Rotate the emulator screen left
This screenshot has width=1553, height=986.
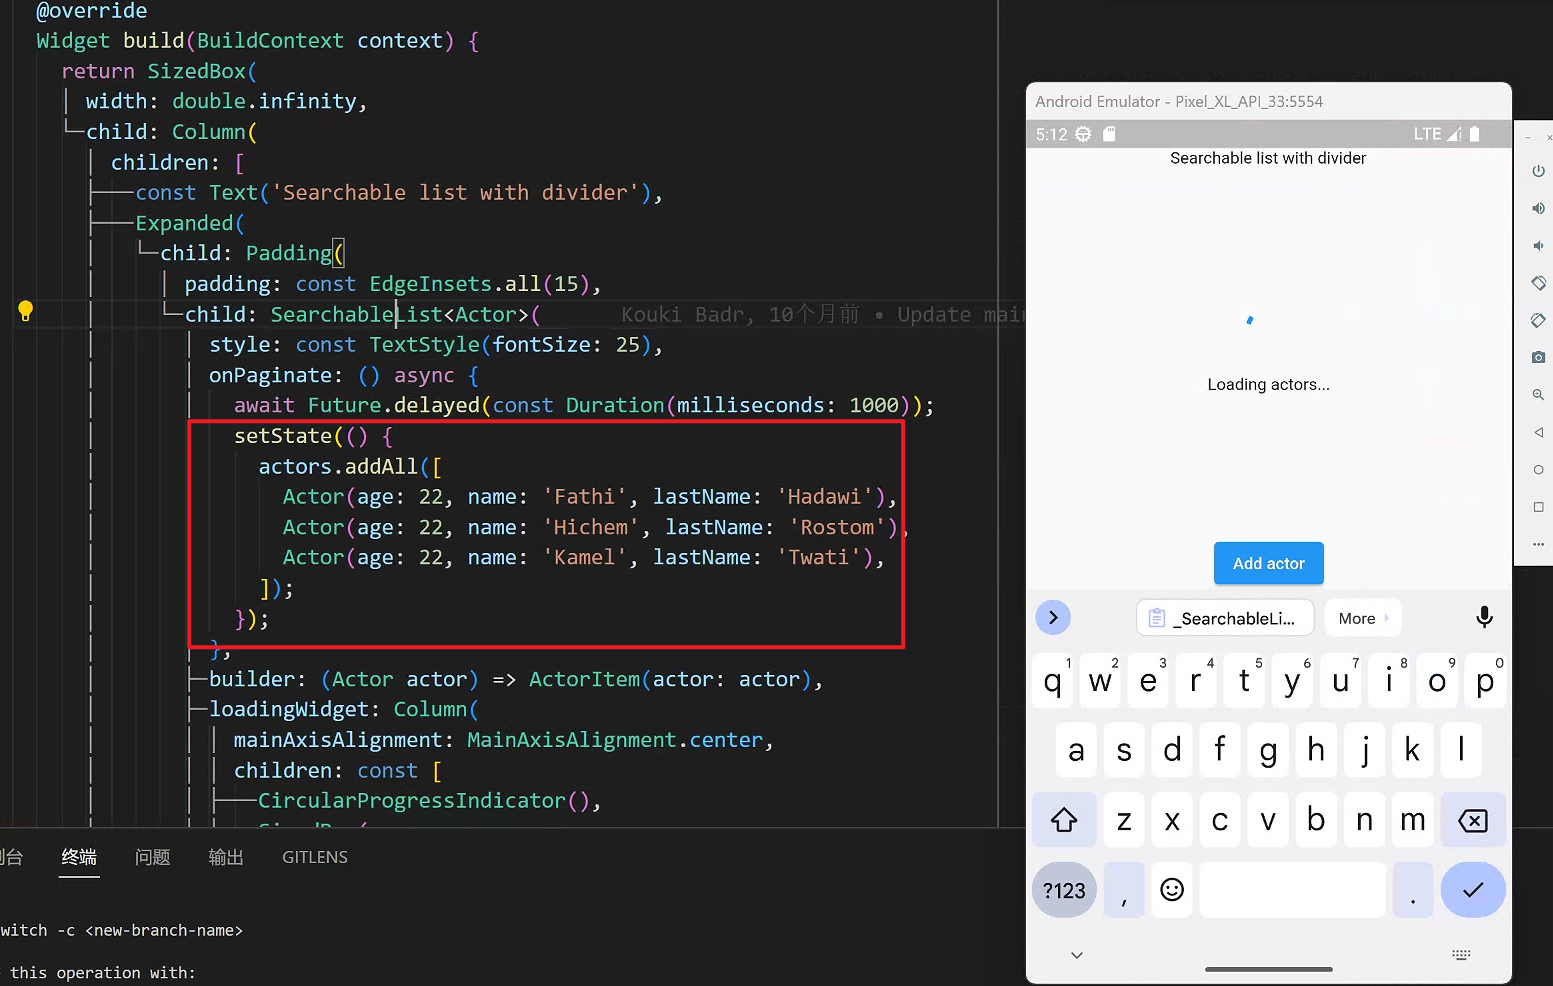[x=1538, y=283]
